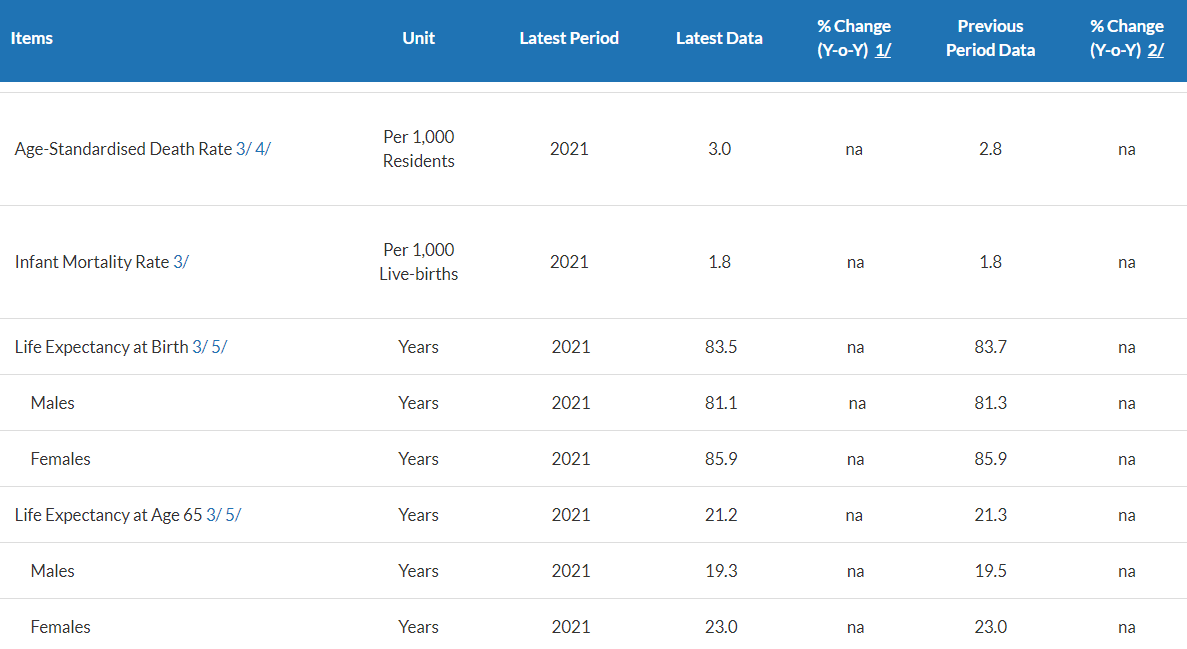Open footnote 3/ beside Life Expectancy at Birth

click(x=200, y=347)
